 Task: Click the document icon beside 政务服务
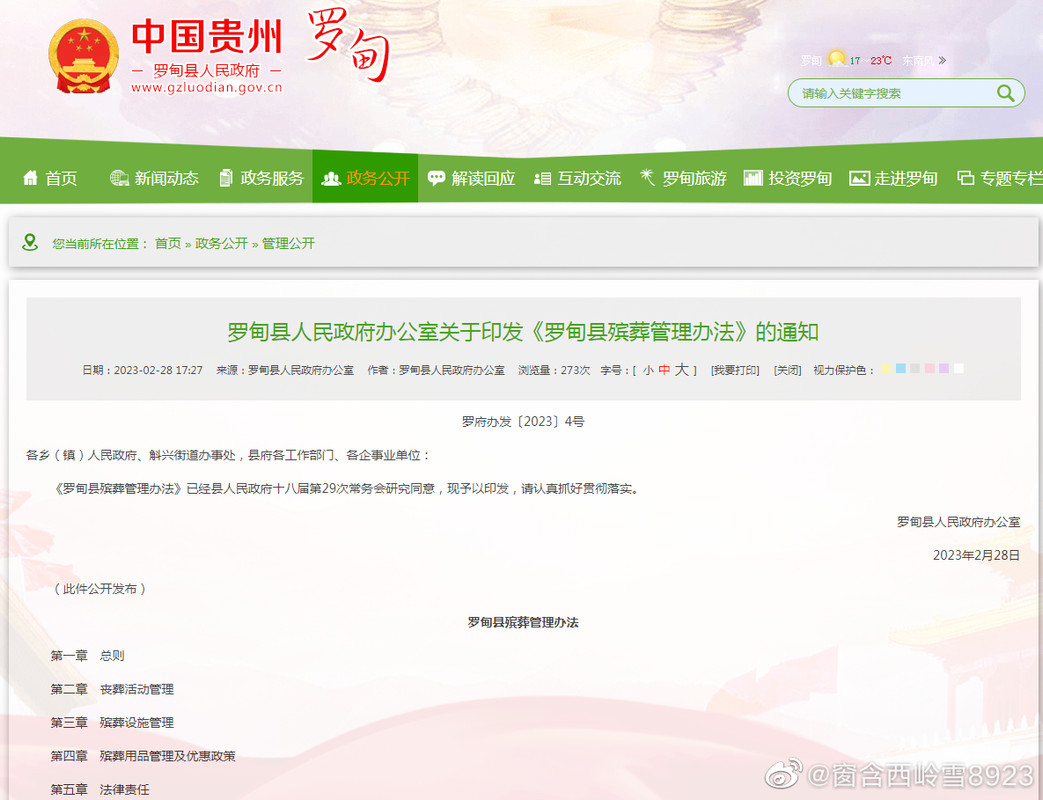tap(226, 178)
